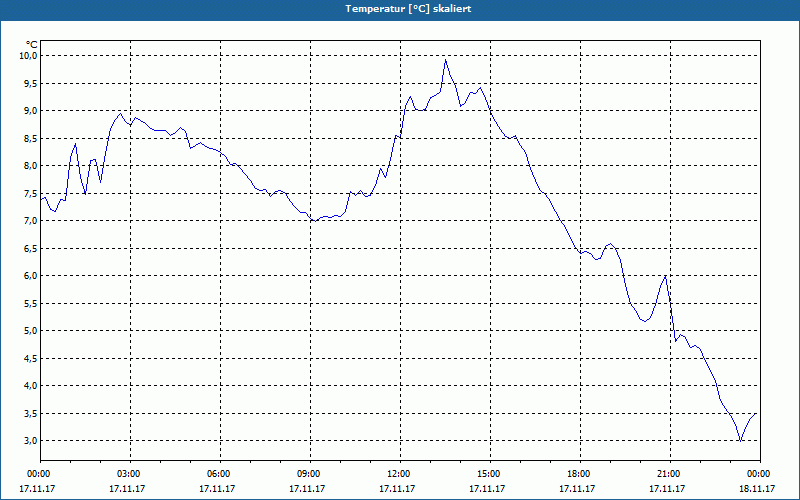Click the "°C" unit label on the axis
This screenshot has height=500, width=800.
(x=32, y=45)
